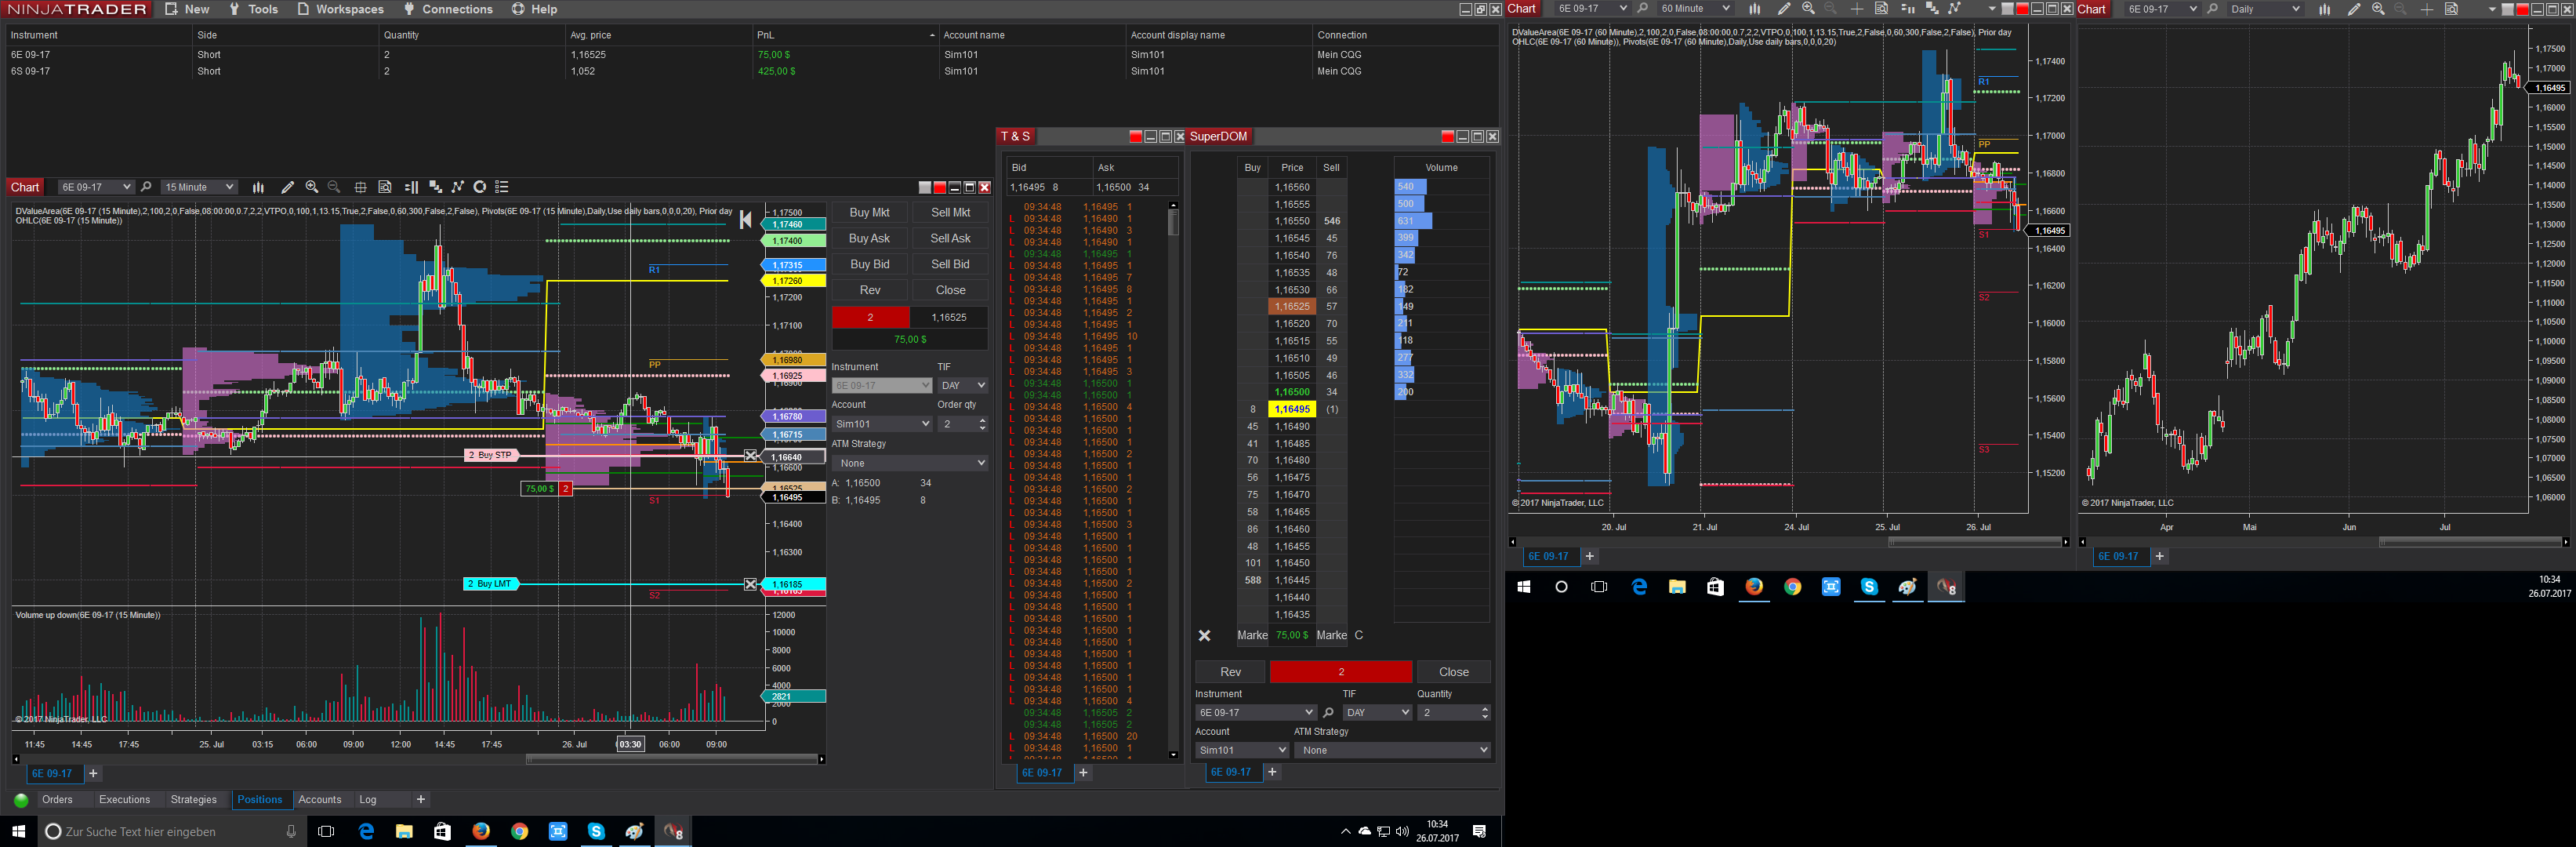Click Sell Bid in Chart Trader
Screen dimensions: 2576x847
coord(950,264)
